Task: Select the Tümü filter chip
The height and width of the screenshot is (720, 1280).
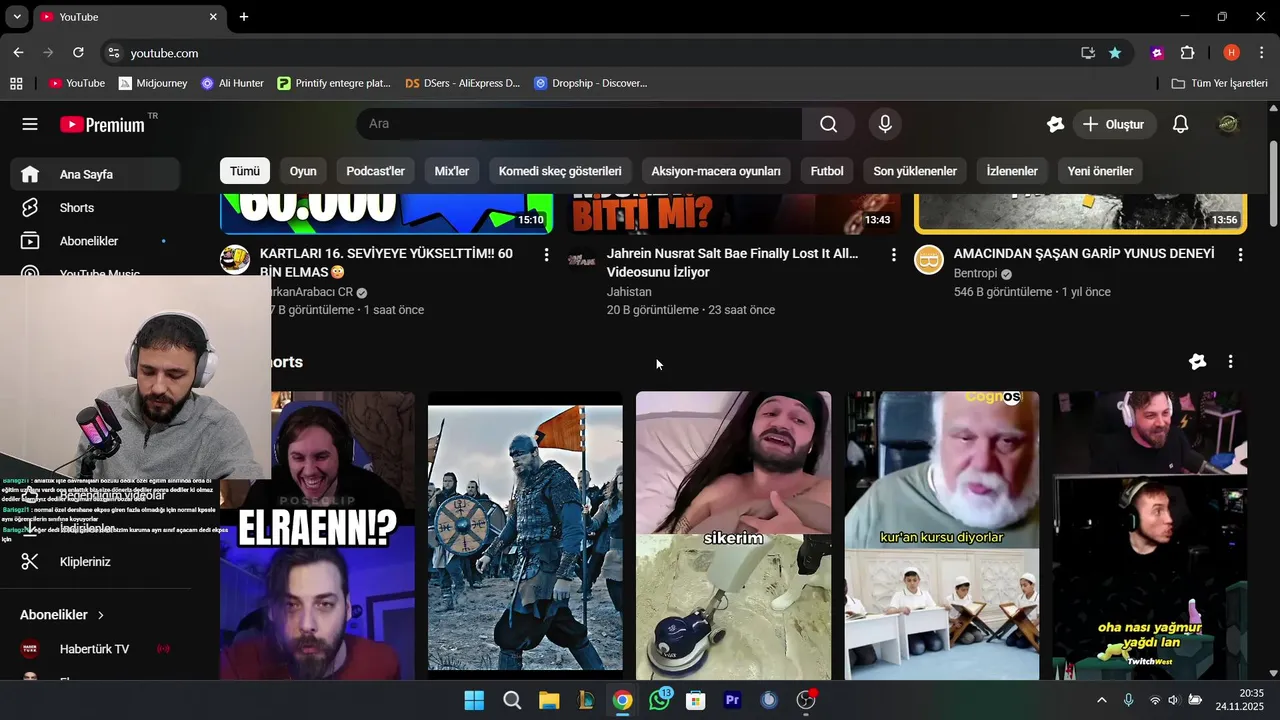Action: (x=245, y=171)
